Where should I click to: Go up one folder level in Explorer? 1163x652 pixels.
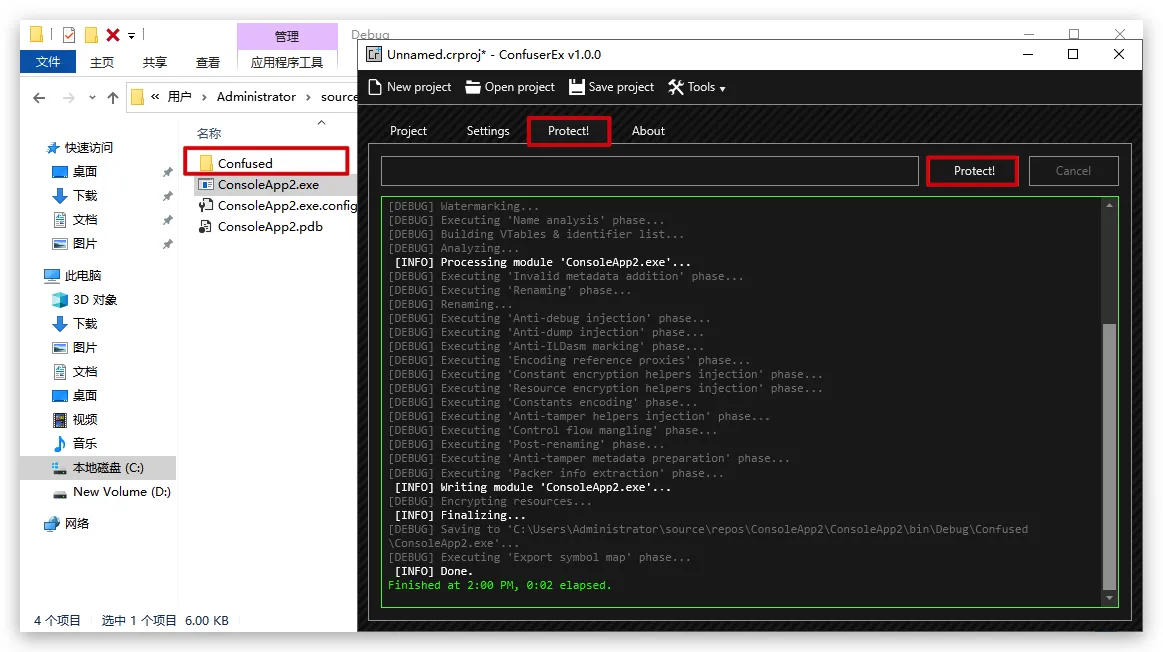[112, 98]
